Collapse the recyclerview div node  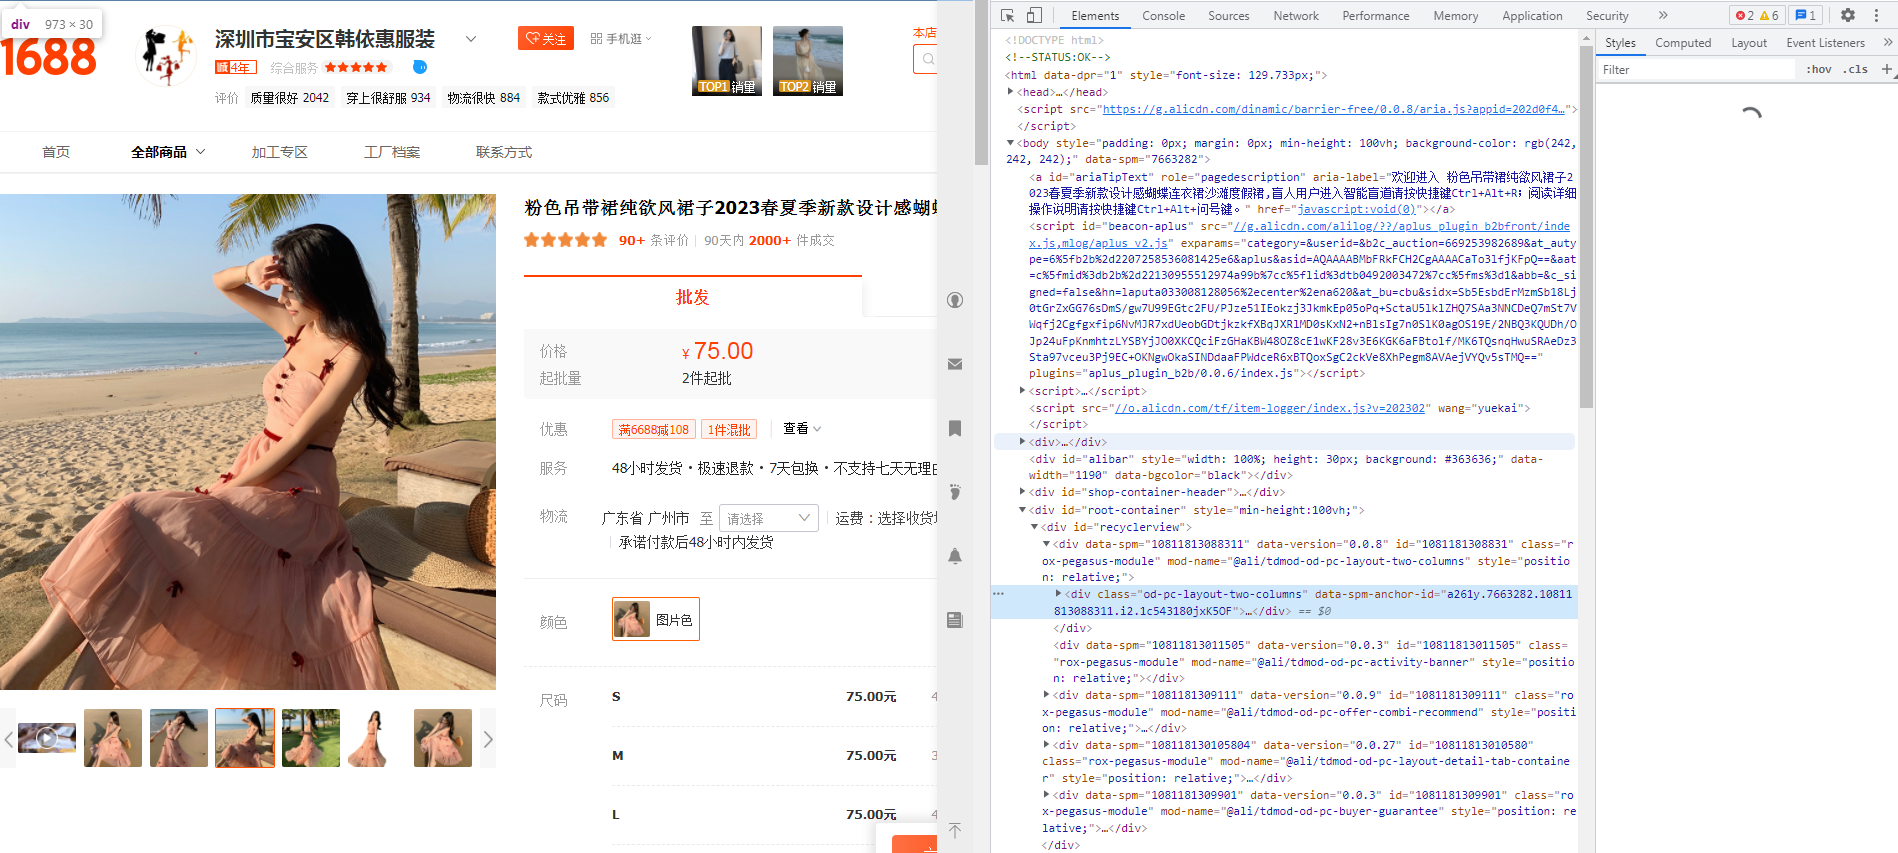[1034, 527]
